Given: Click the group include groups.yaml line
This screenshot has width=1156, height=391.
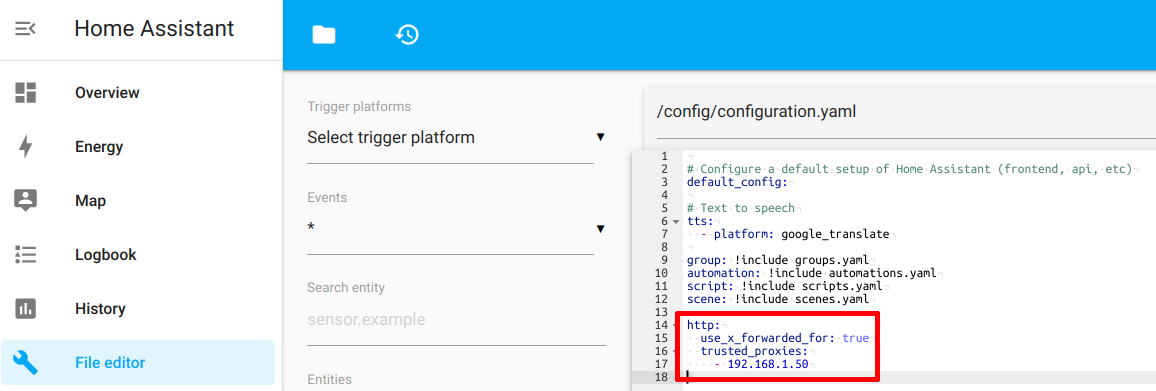Looking at the screenshot, I should 777,260.
